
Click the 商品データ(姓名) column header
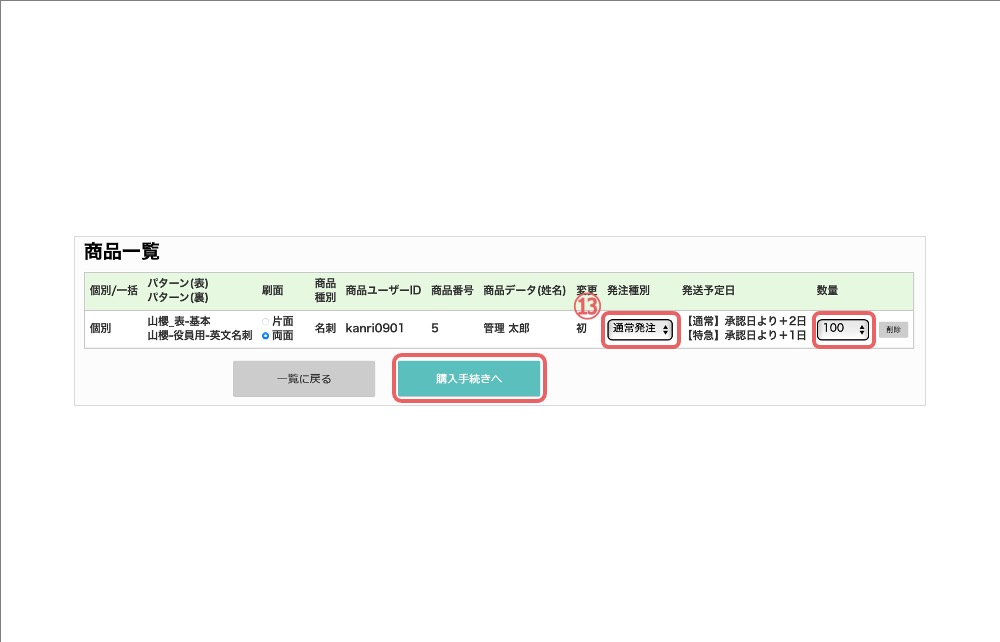524,291
